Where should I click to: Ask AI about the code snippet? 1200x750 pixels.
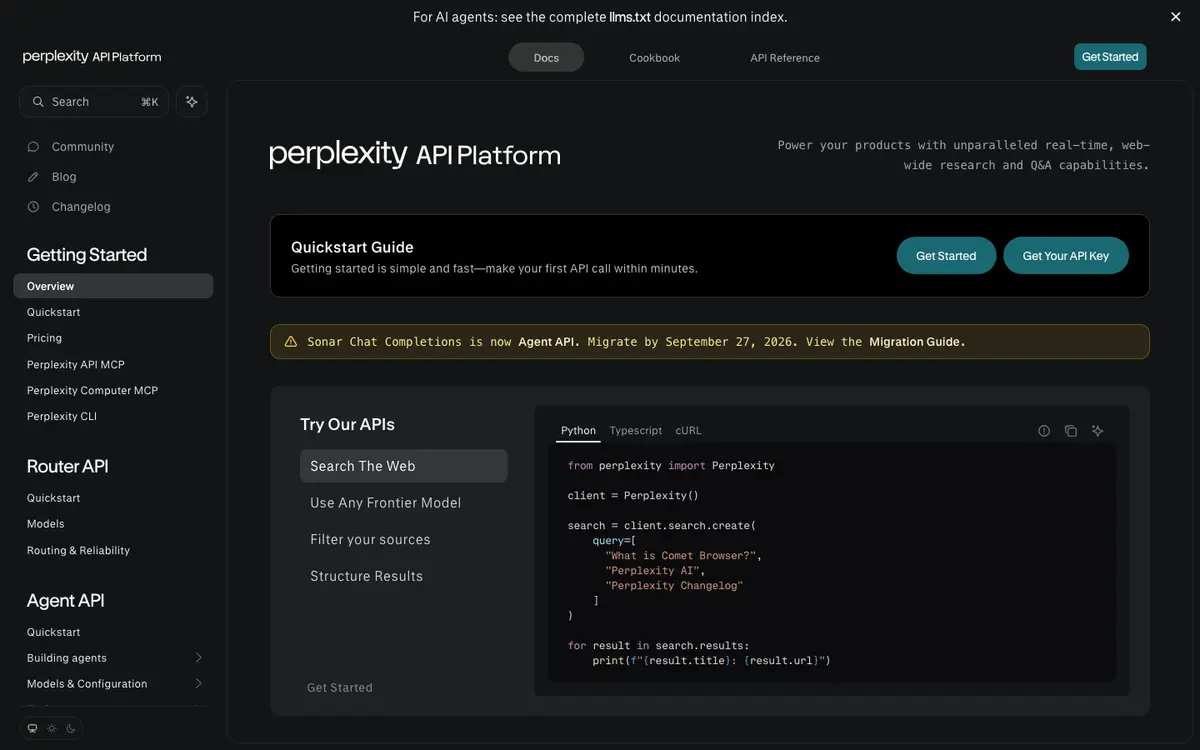coord(1098,431)
